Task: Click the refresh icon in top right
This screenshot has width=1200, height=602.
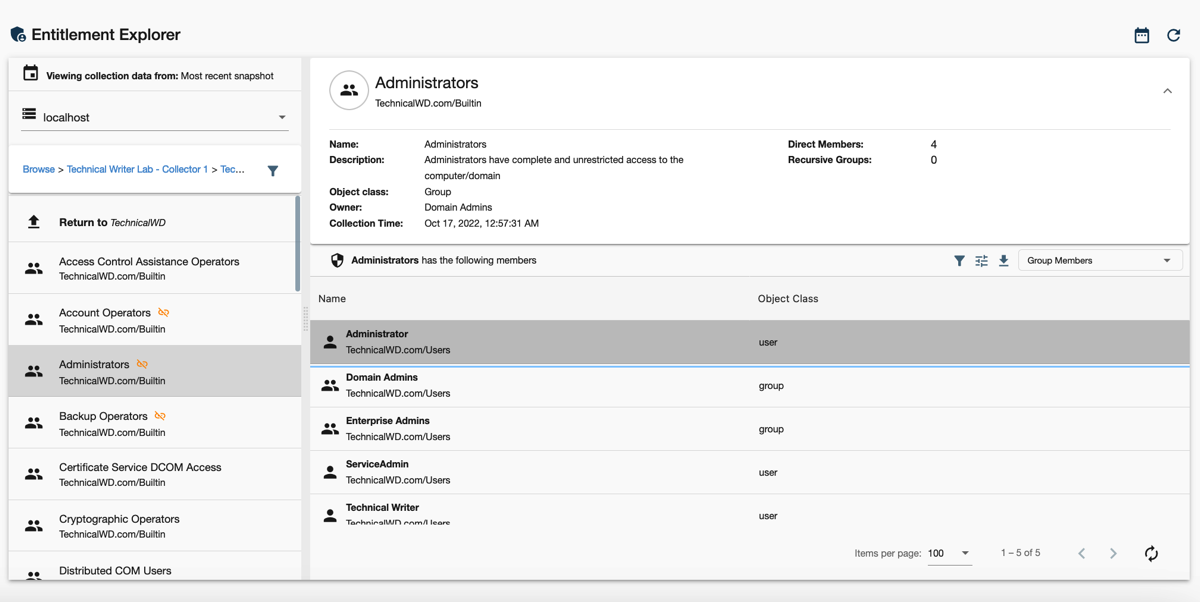Action: [x=1174, y=35]
